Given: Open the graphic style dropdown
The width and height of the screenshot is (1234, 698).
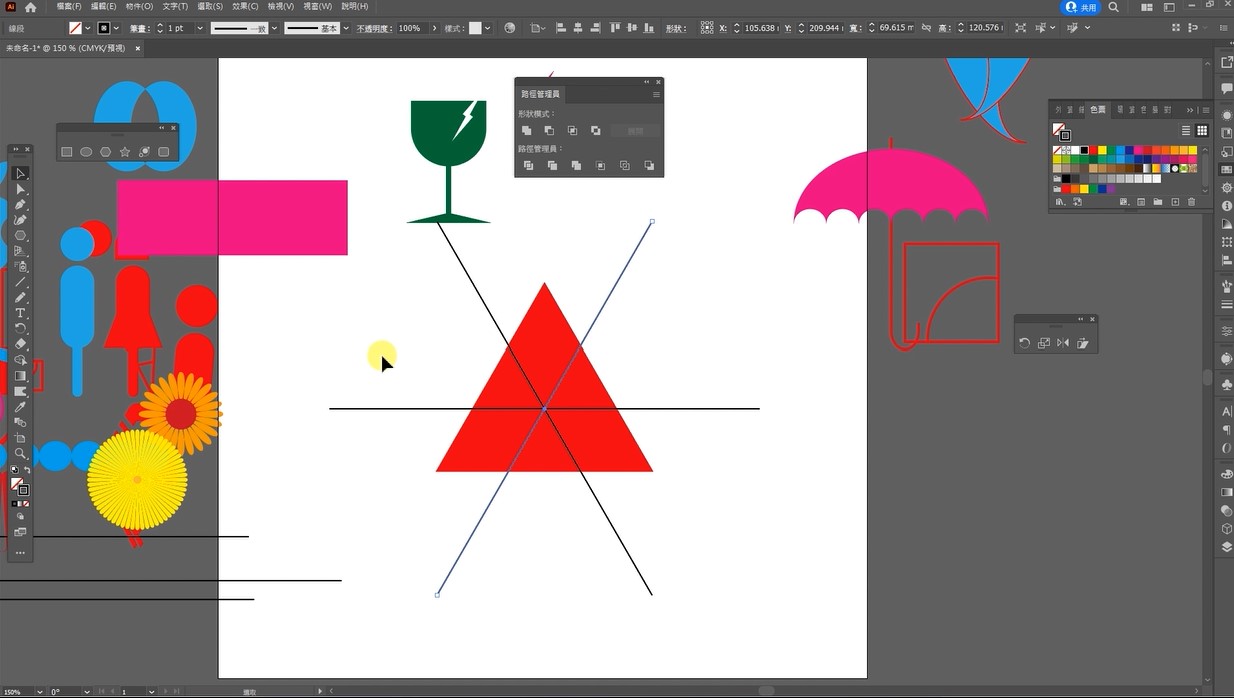Looking at the screenshot, I should click(x=487, y=28).
